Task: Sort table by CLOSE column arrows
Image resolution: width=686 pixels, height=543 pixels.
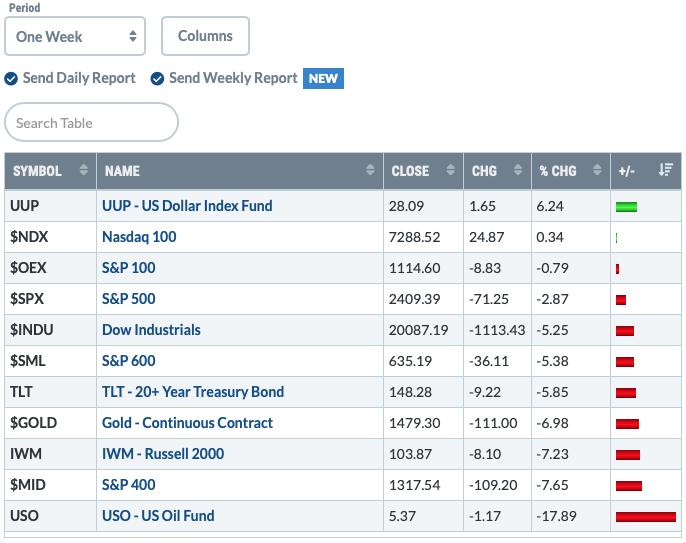Action: pyautogui.click(x=450, y=170)
